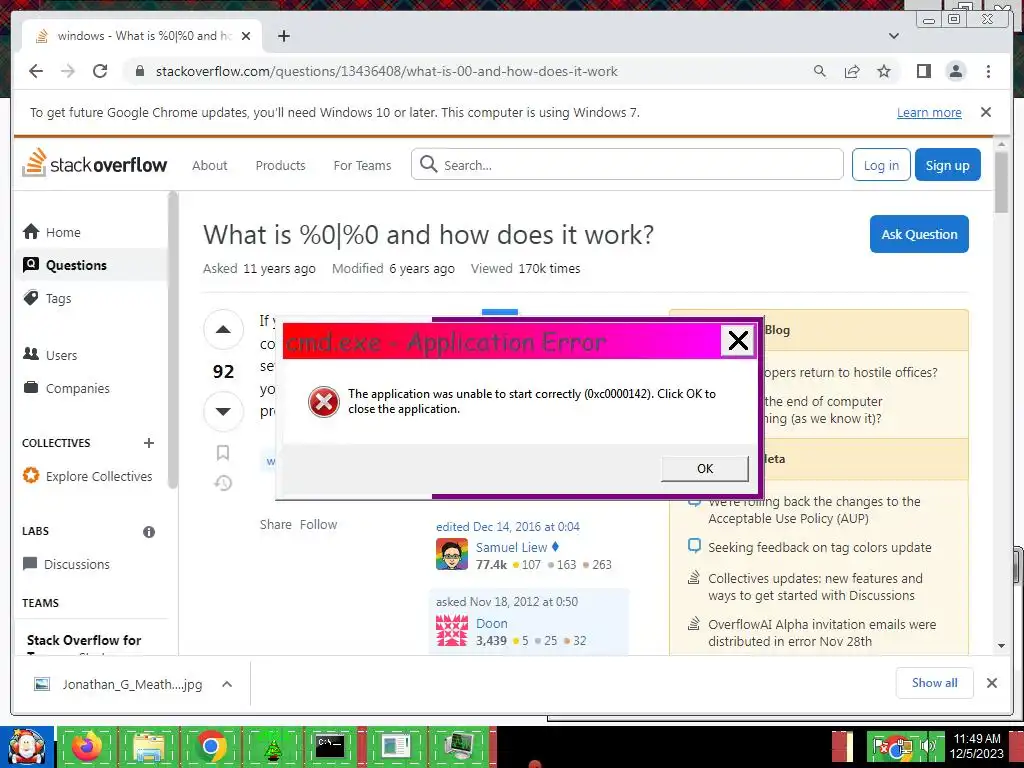
Task: Expand the Jonathan_G_Meath download options chevron
Action: point(227,684)
